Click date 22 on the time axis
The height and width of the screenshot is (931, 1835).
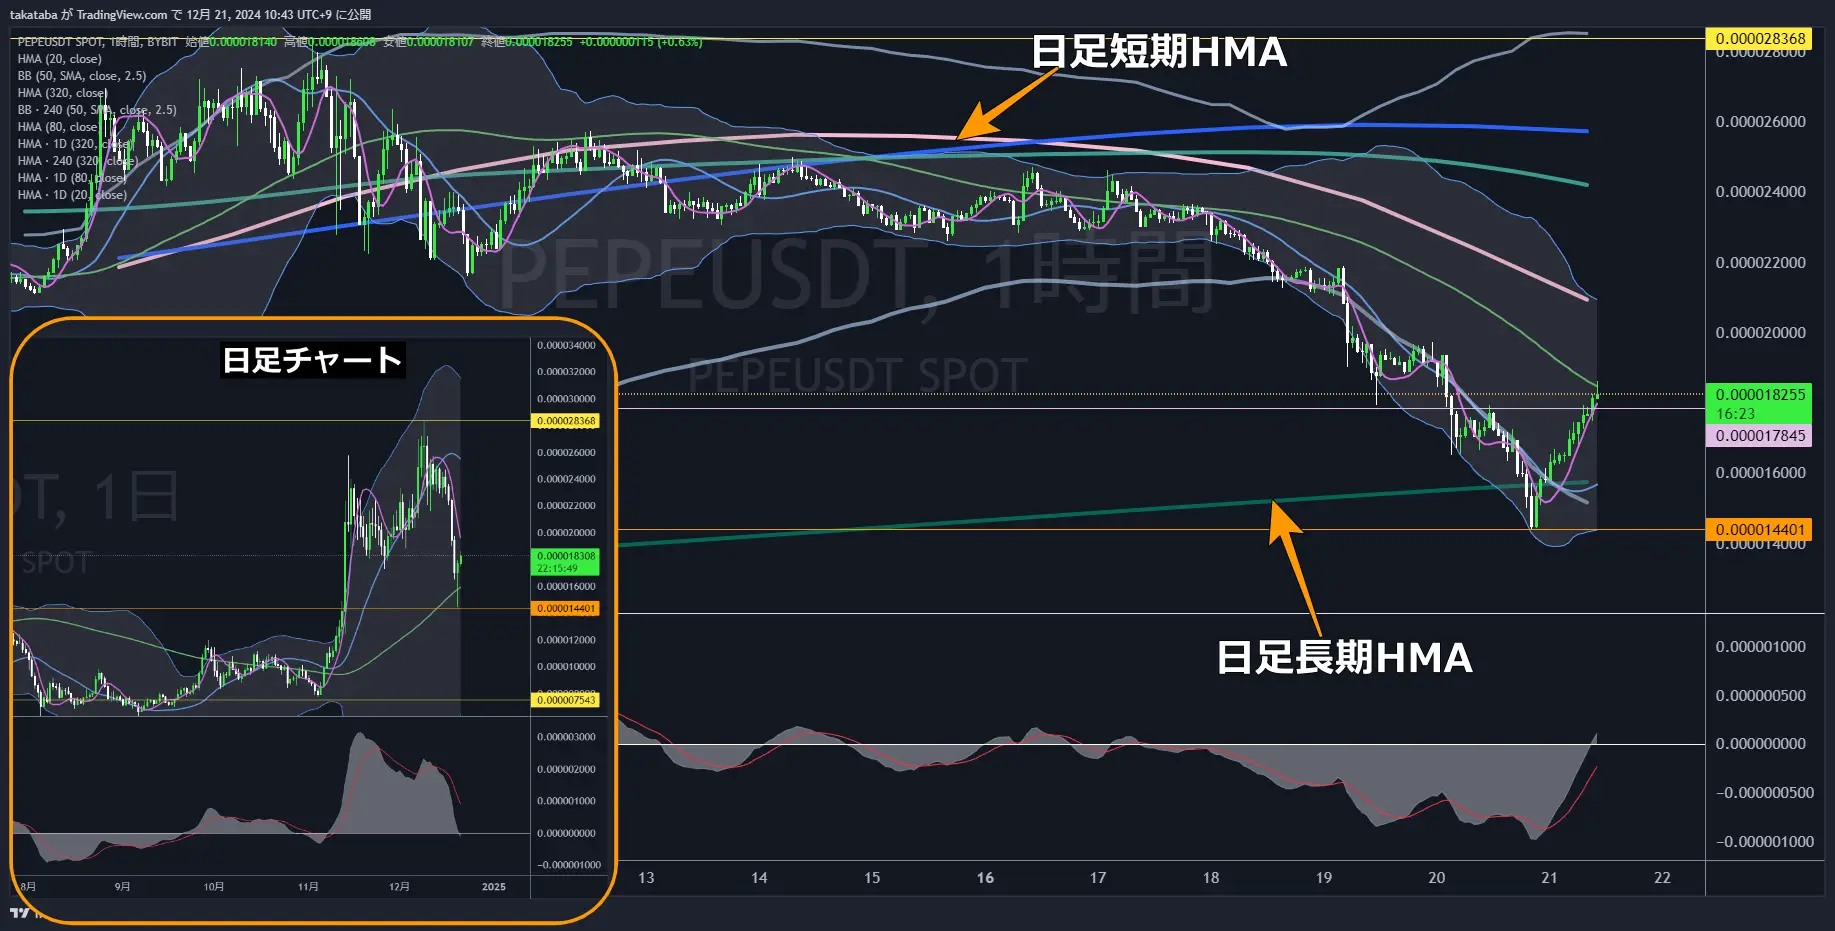(1662, 878)
